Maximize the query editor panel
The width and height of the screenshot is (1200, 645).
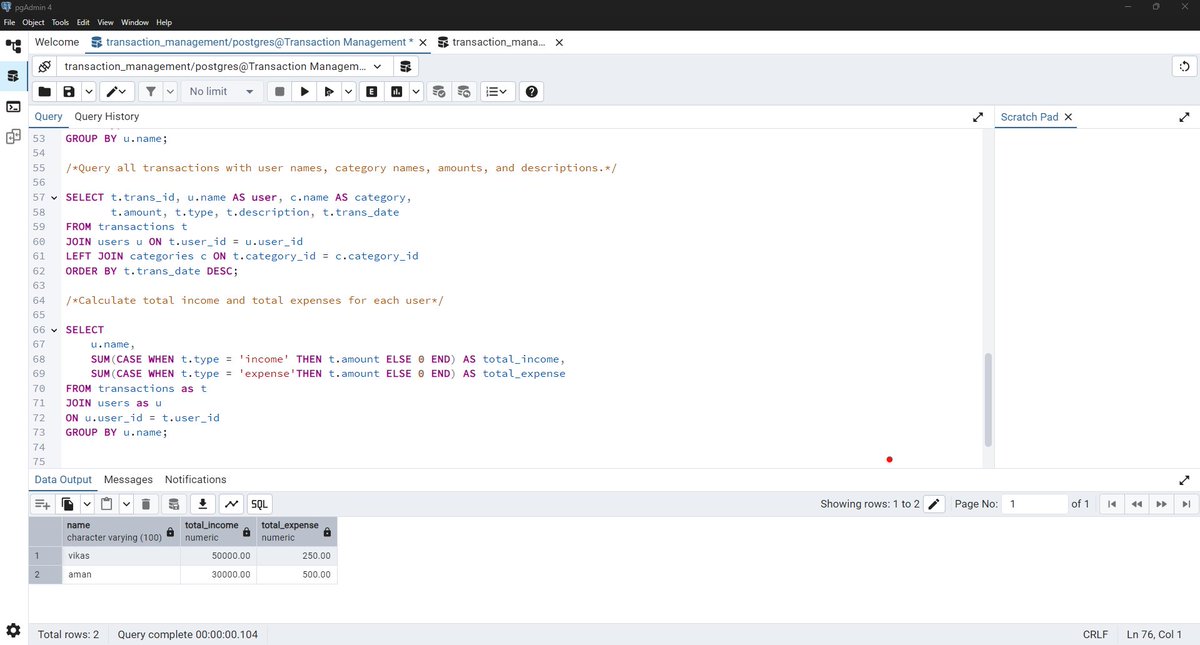(x=978, y=117)
